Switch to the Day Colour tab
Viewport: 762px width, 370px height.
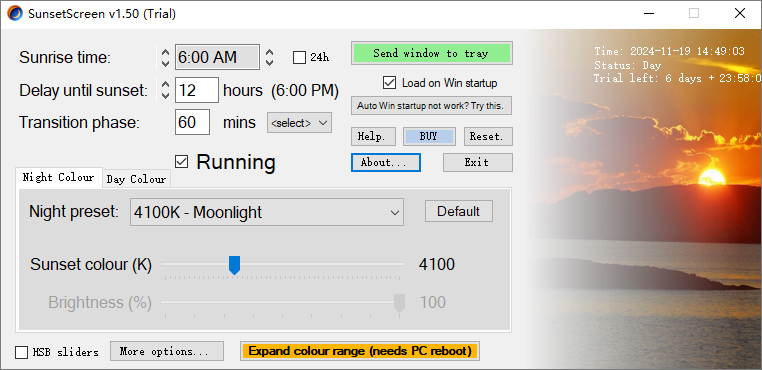click(x=136, y=179)
